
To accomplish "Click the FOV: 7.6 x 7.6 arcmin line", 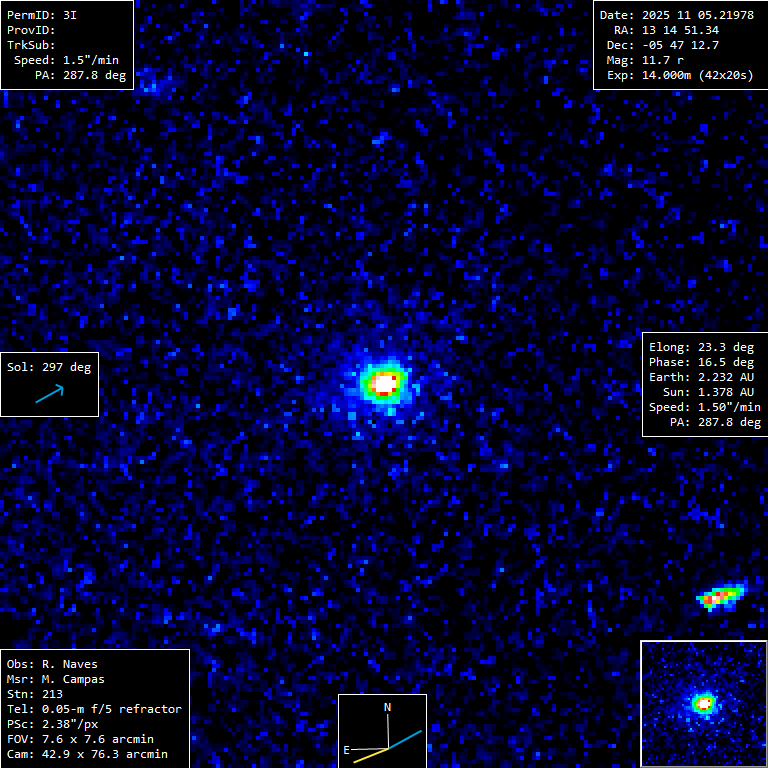I will click(80, 739).
